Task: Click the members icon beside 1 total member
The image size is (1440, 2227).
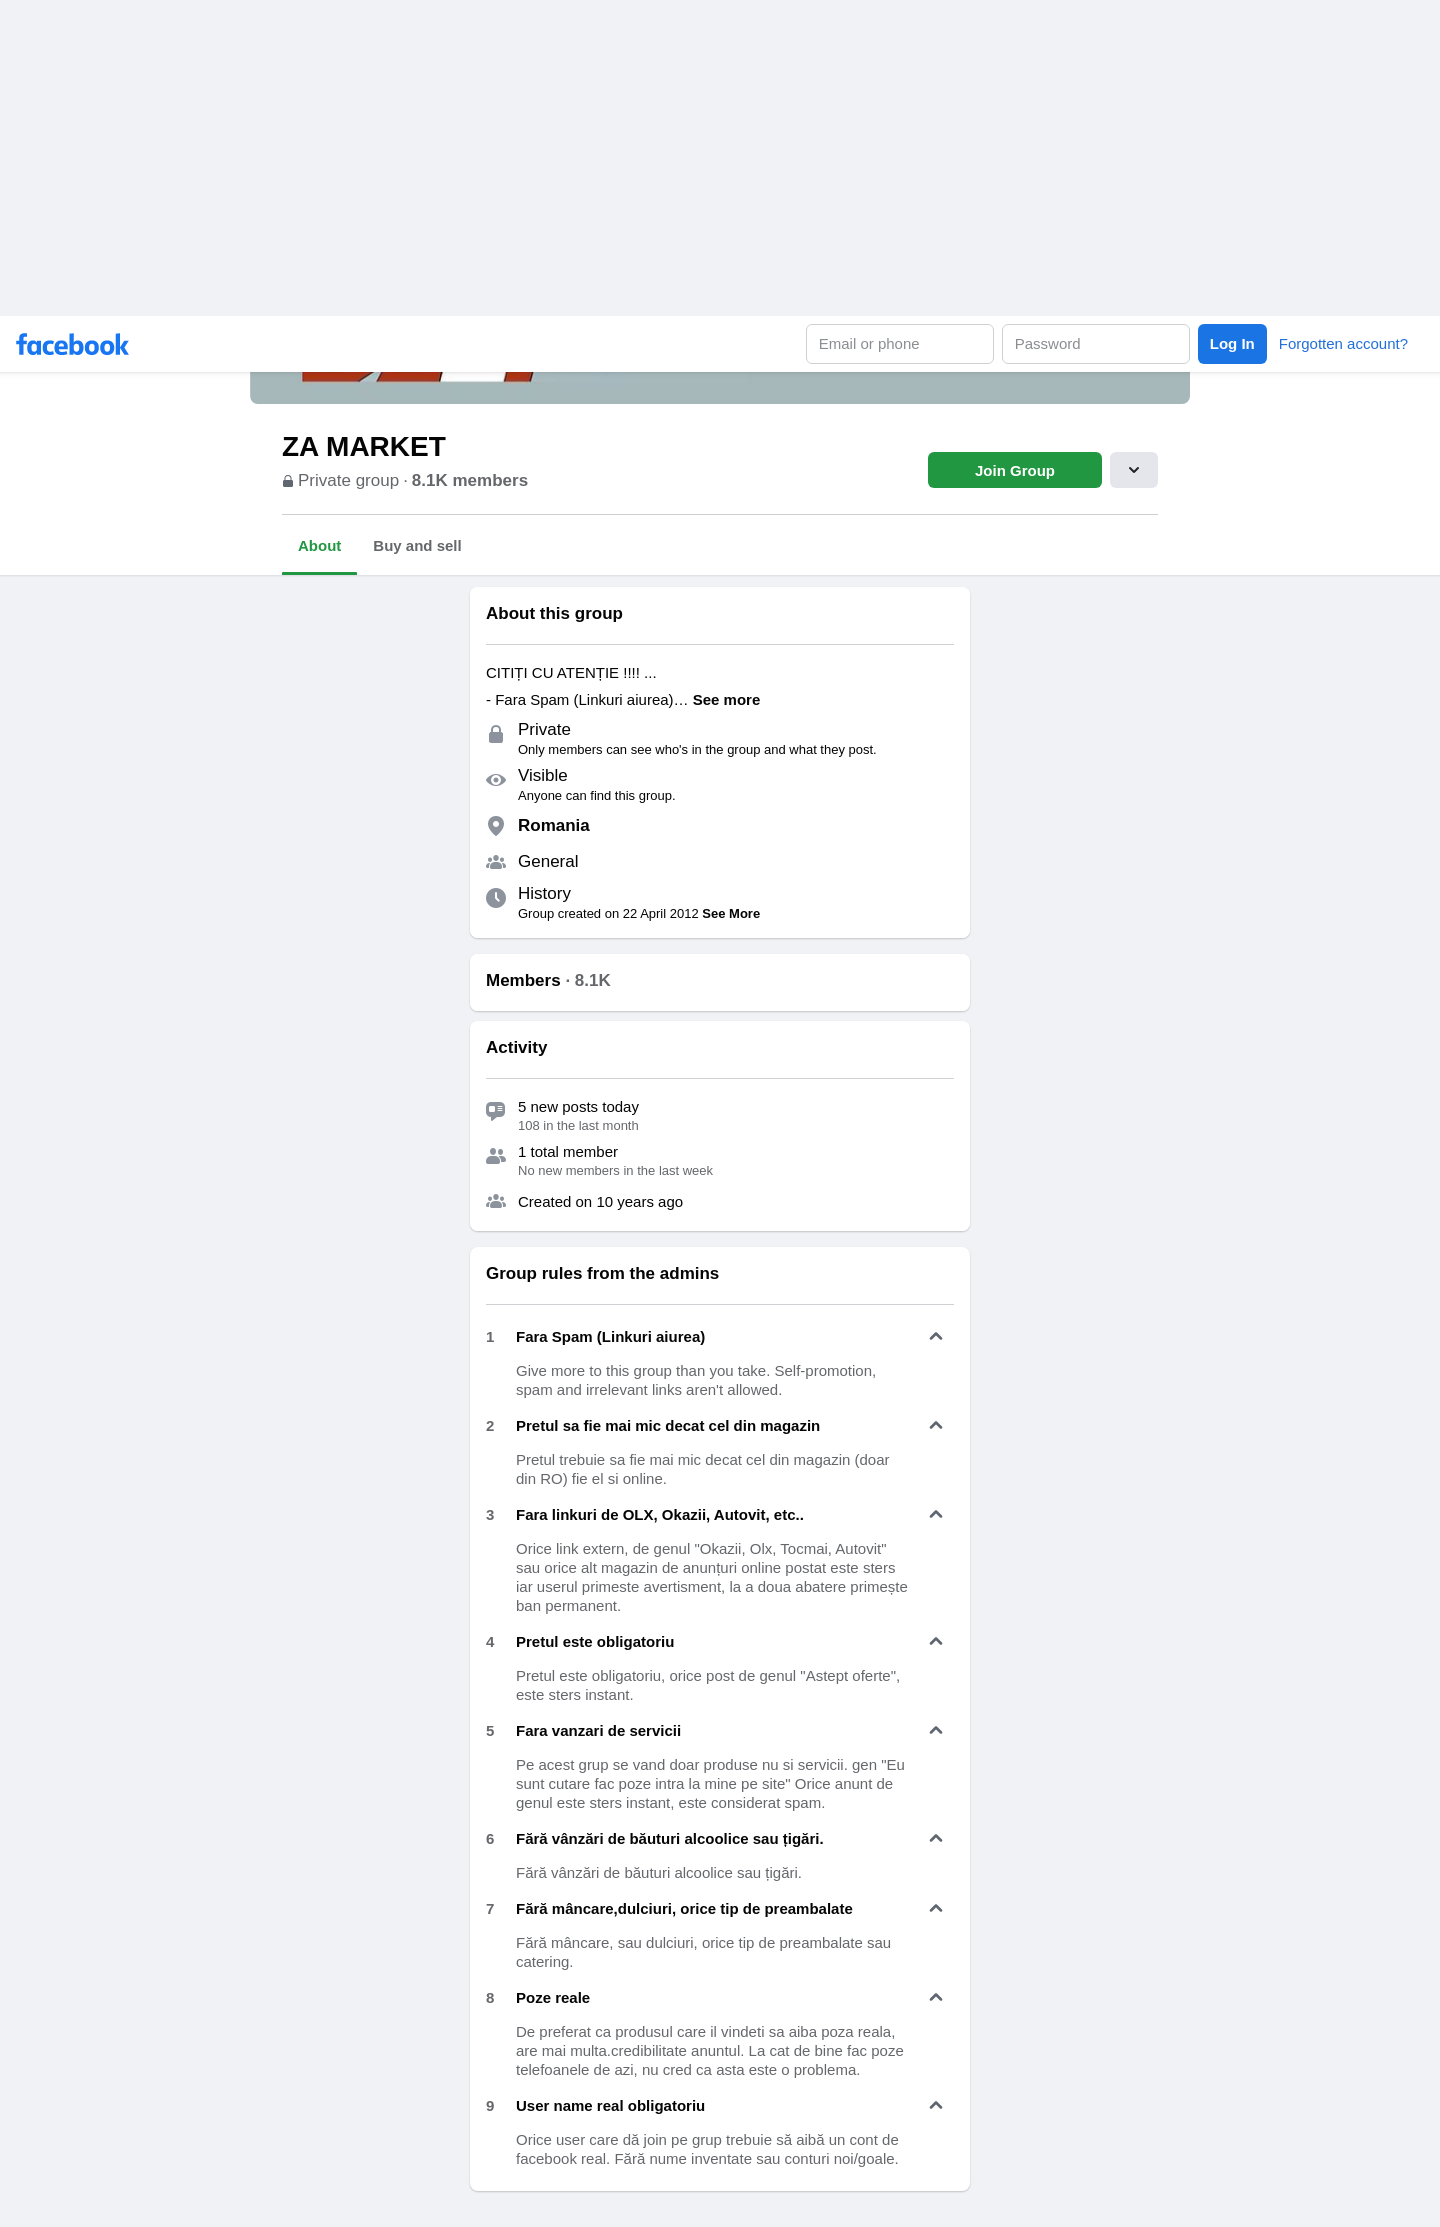Action: (x=496, y=1156)
